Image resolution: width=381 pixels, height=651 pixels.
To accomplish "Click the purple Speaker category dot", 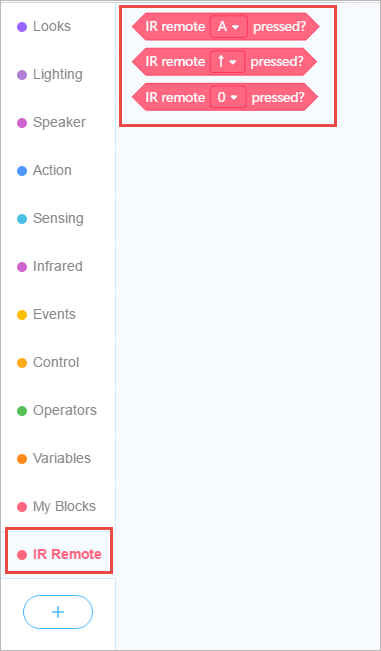I will click(x=22, y=123).
